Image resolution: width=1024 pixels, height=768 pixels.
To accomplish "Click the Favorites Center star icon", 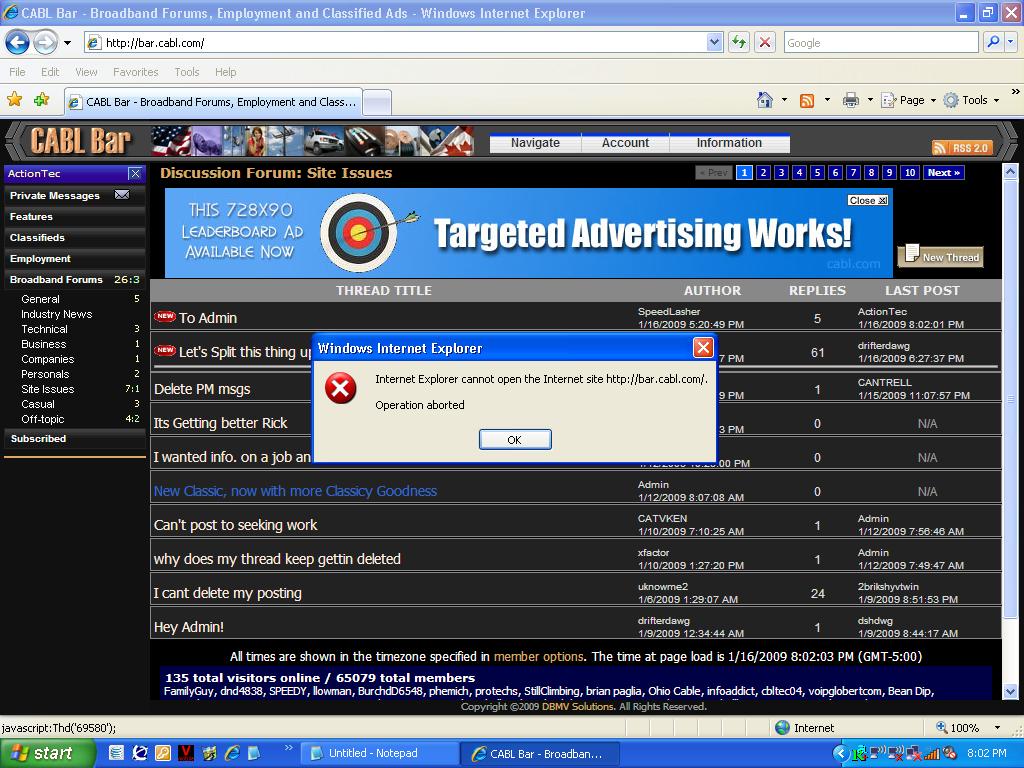I will (x=14, y=100).
